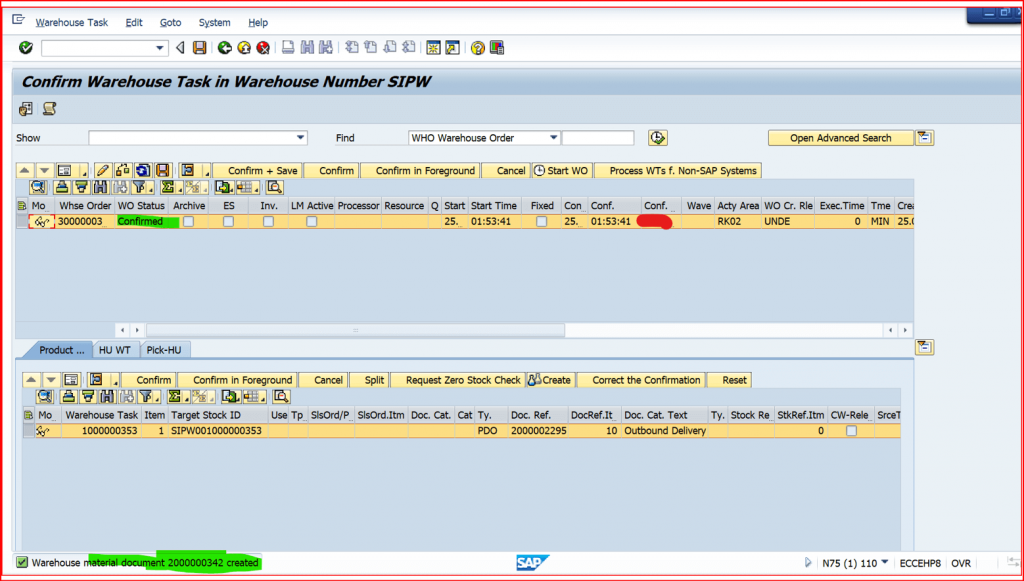Click the Generate Shortcut icon
Viewport: 1024px width, 581px height.
coord(453,48)
